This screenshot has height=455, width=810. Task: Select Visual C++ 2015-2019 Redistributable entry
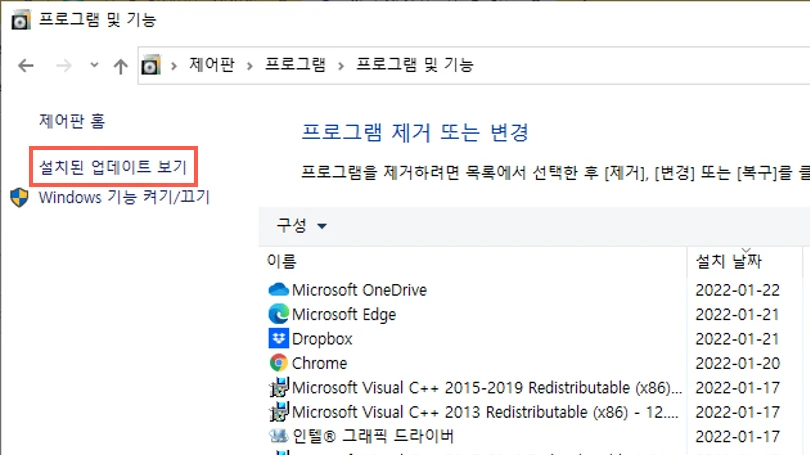pos(487,388)
